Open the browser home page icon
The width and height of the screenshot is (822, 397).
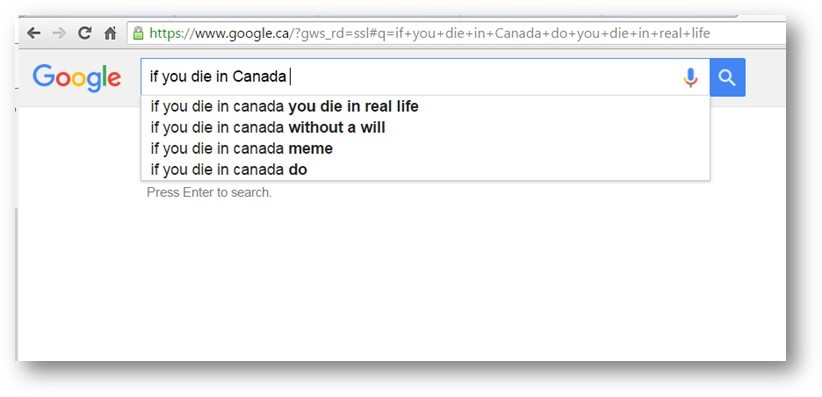click(x=110, y=33)
